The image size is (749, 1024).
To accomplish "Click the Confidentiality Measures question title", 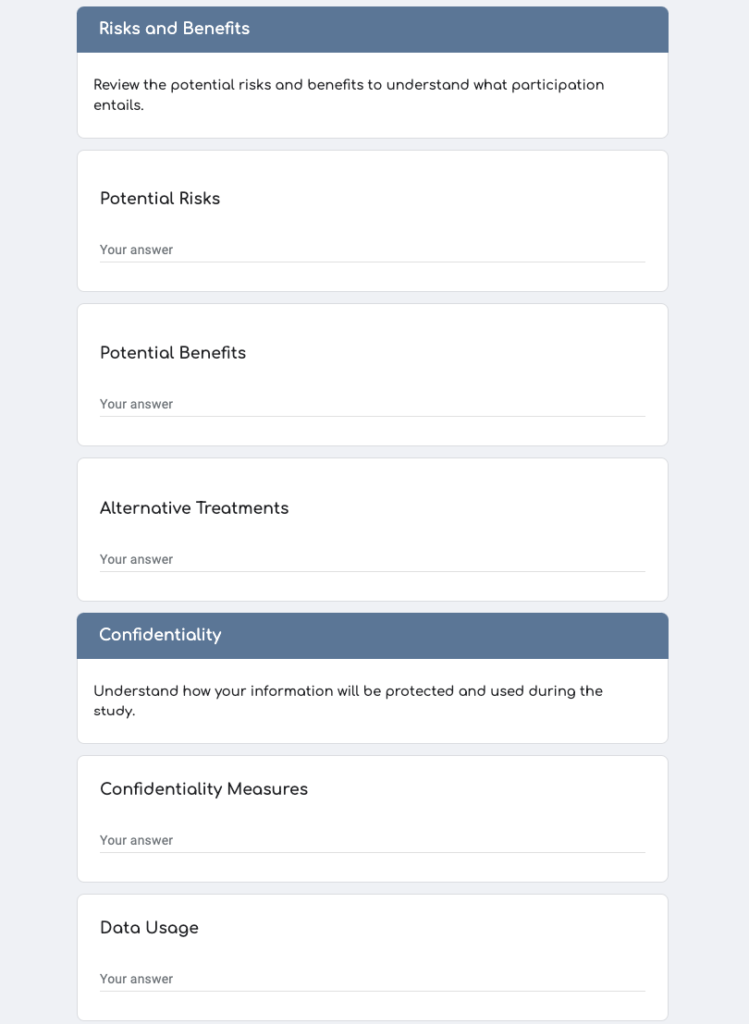I will pyautogui.click(x=202, y=790).
